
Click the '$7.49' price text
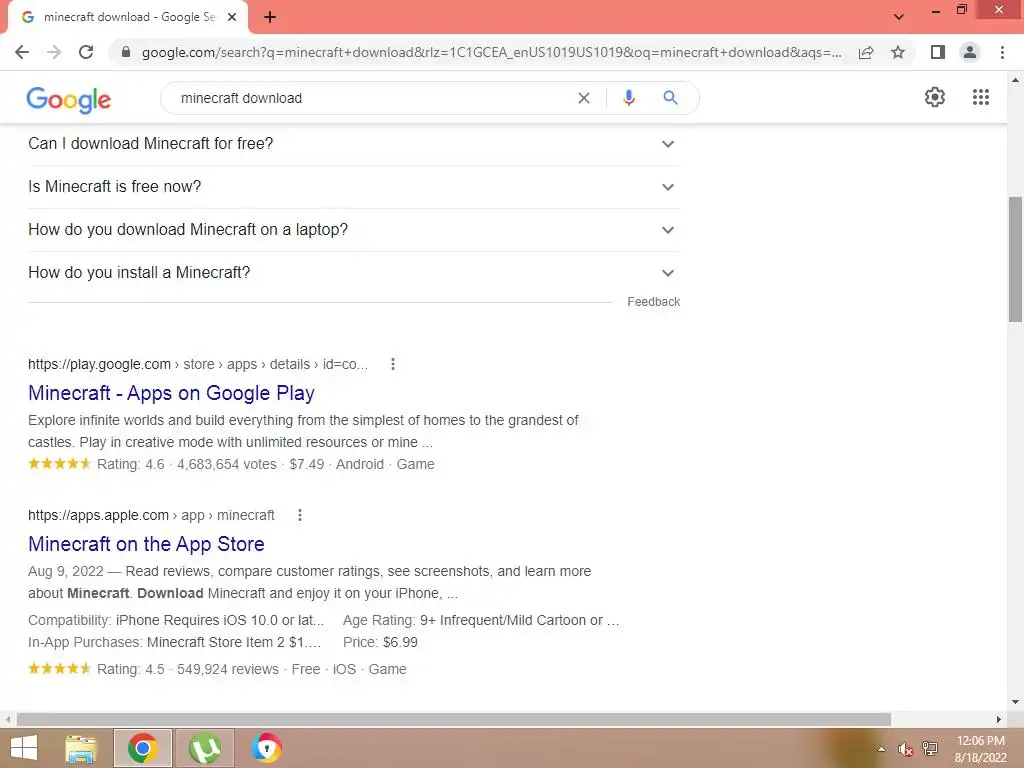click(307, 464)
